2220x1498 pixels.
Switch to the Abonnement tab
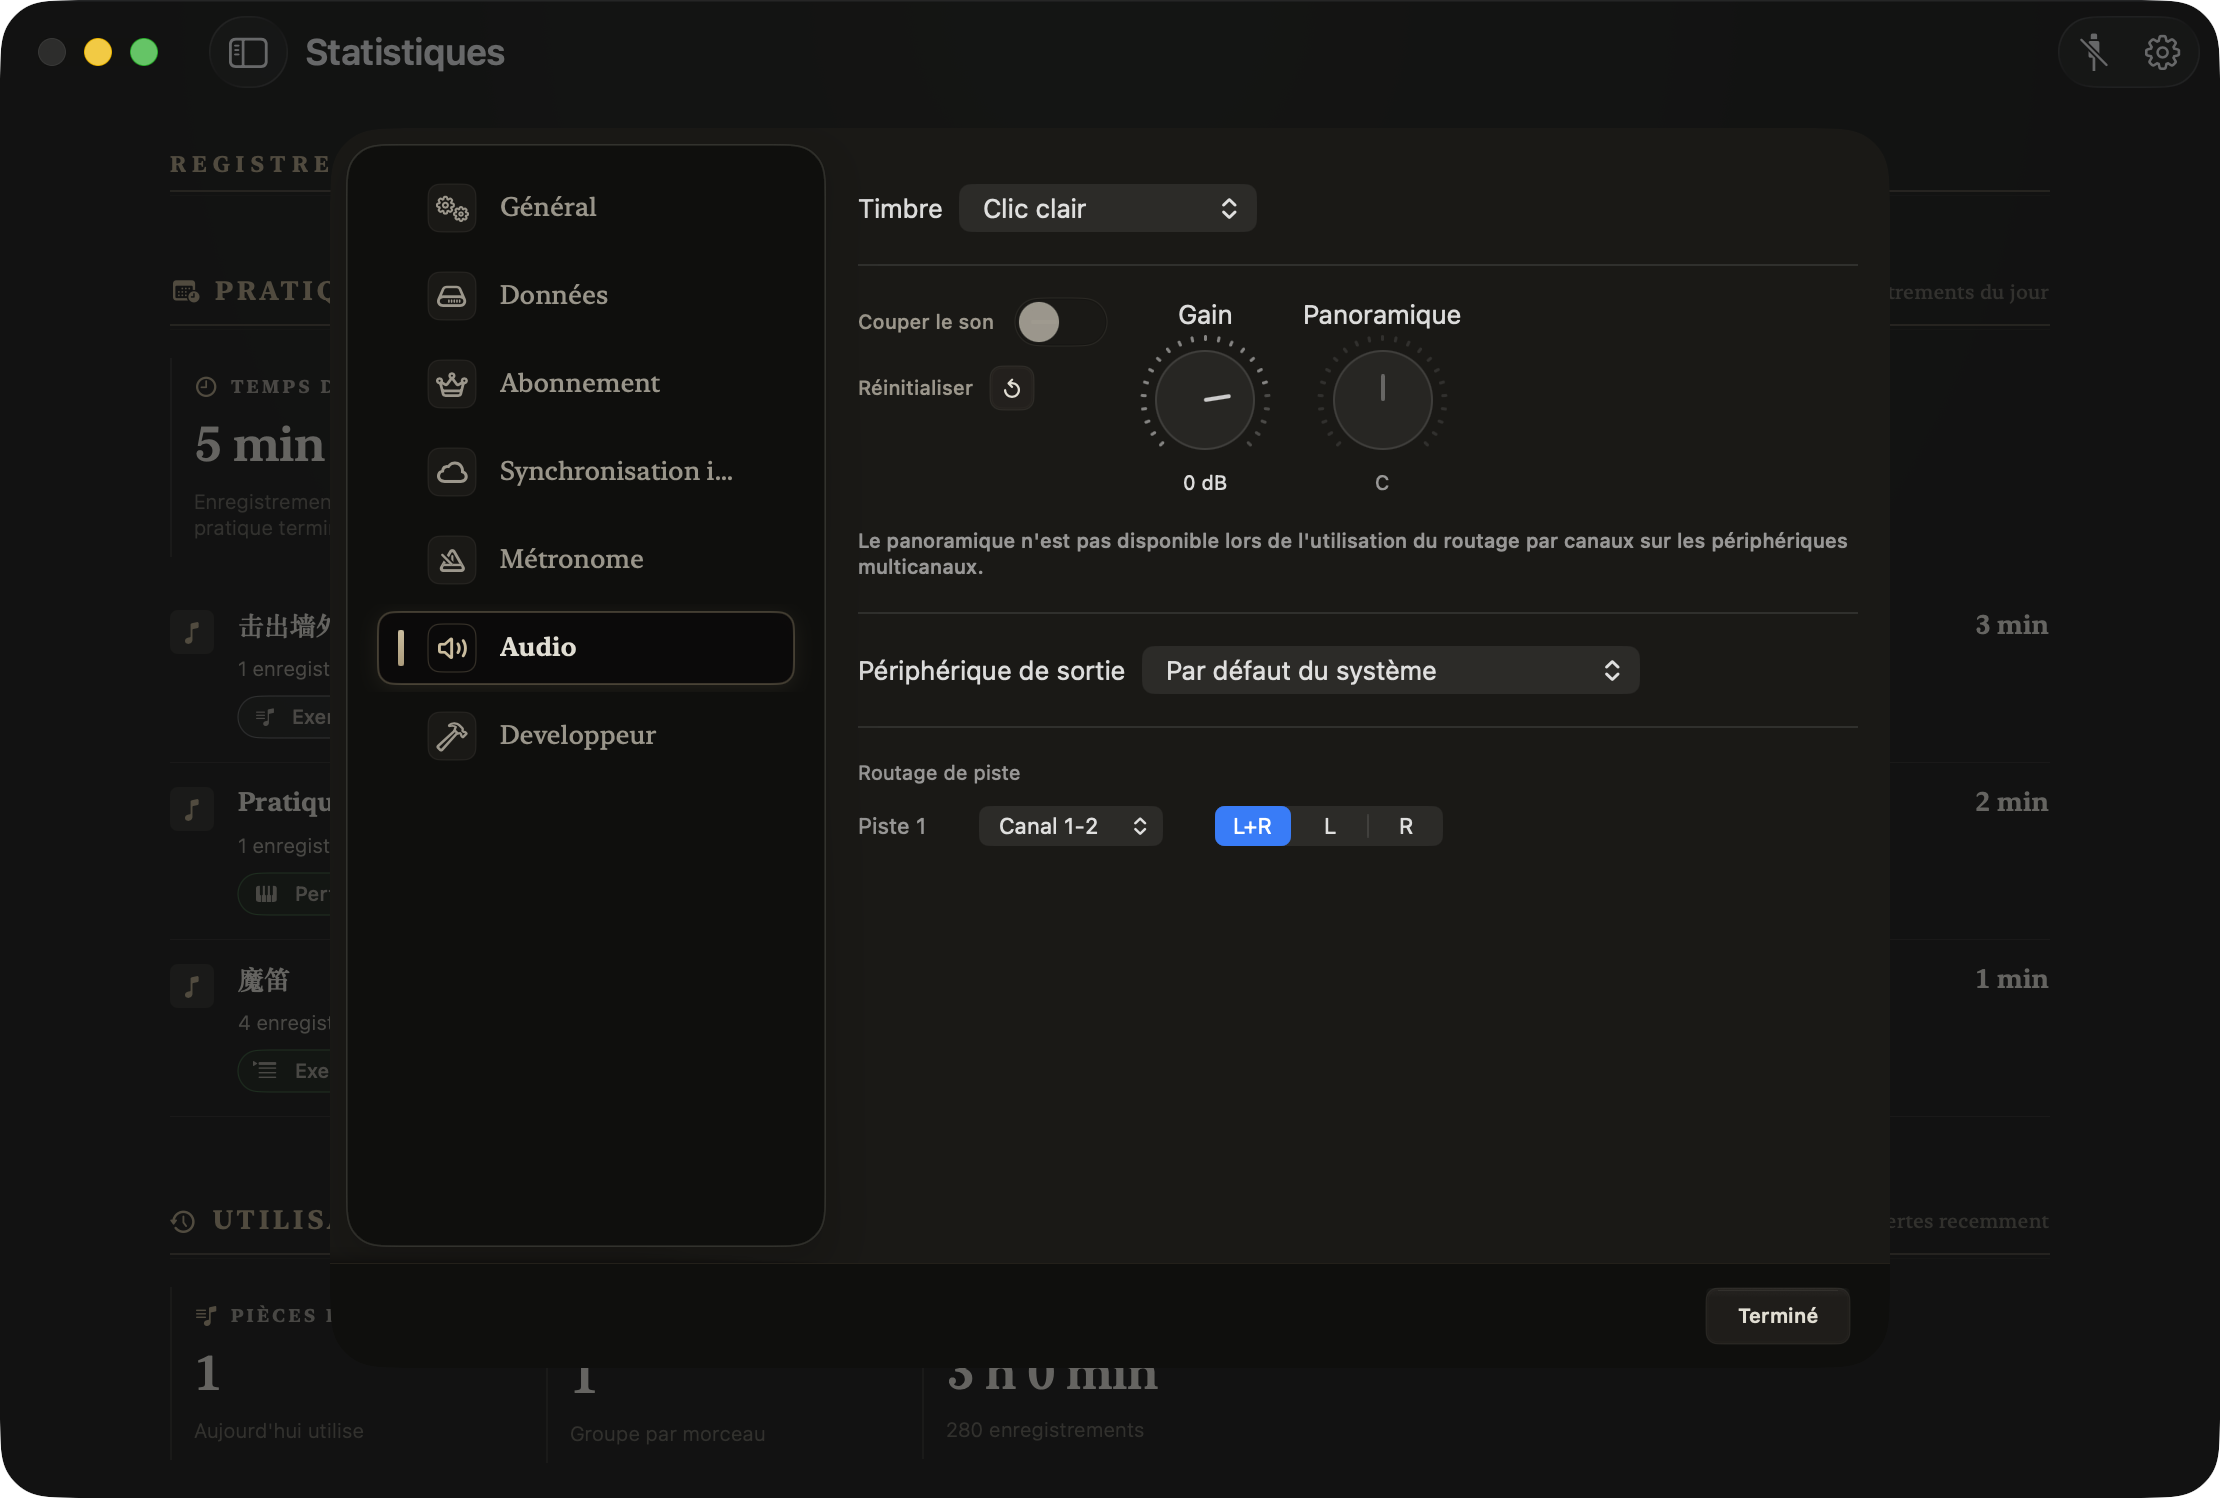(x=586, y=383)
